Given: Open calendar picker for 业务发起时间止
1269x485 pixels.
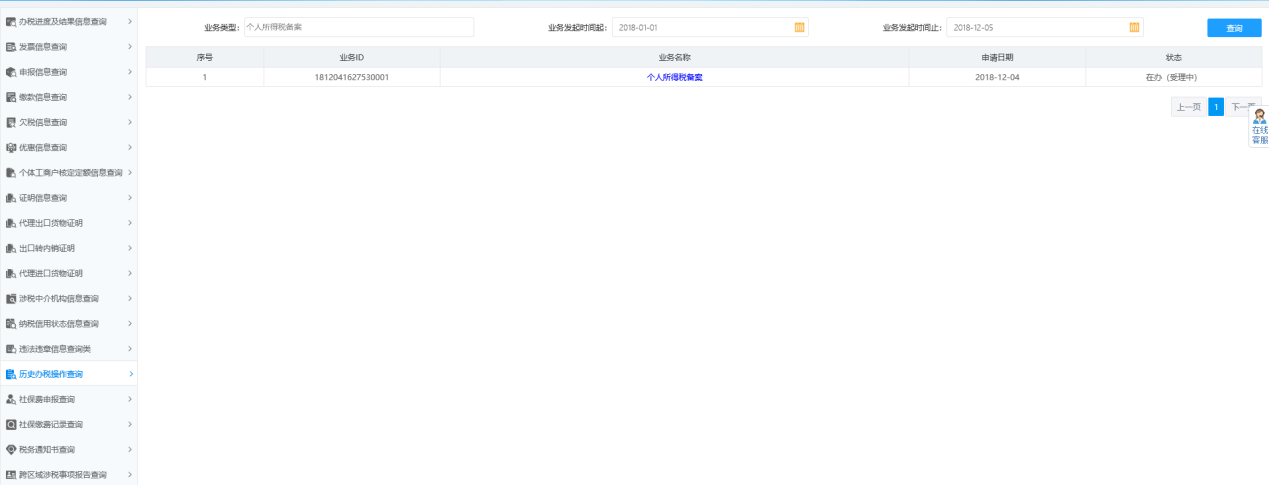Looking at the screenshot, I should click(1134, 27).
